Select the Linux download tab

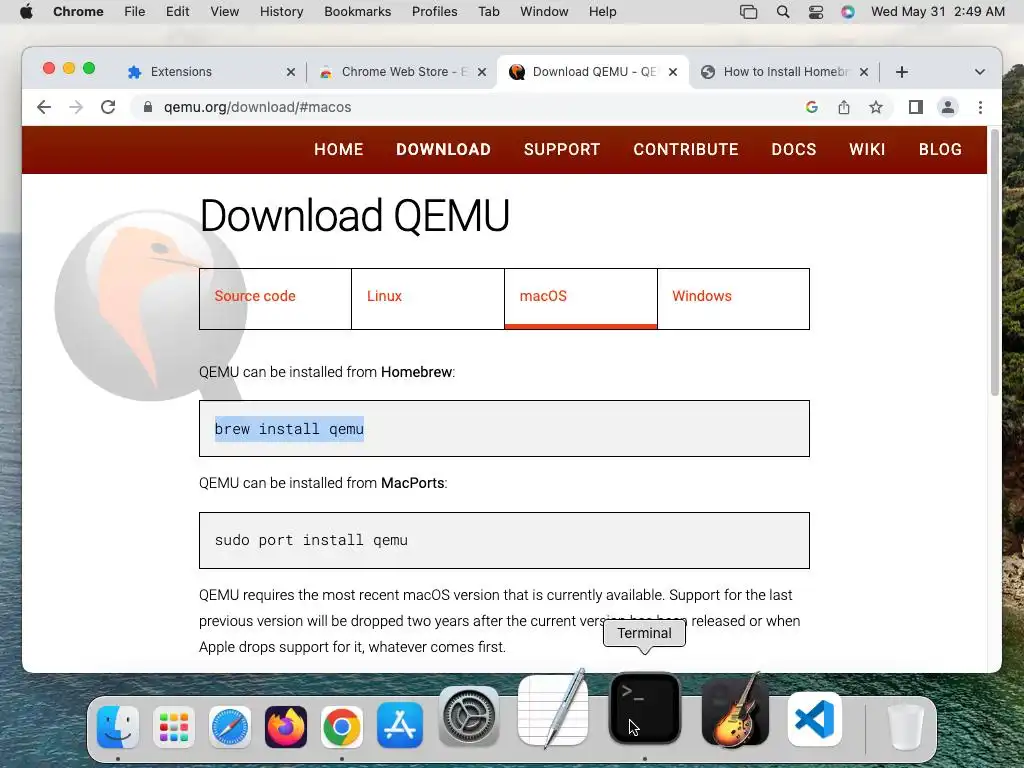(x=428, y=298)
